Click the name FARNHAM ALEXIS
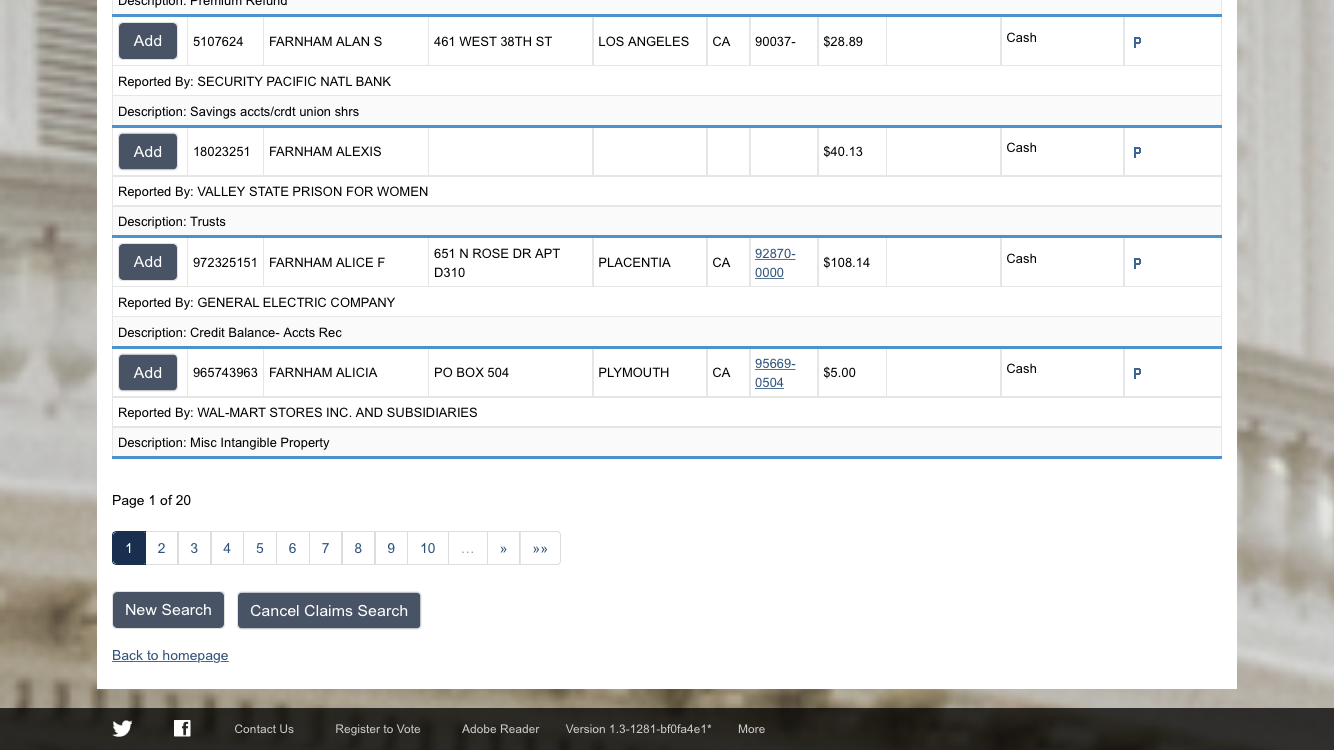The height and width of the screenshot is (750, 1334). pos(325,151)
